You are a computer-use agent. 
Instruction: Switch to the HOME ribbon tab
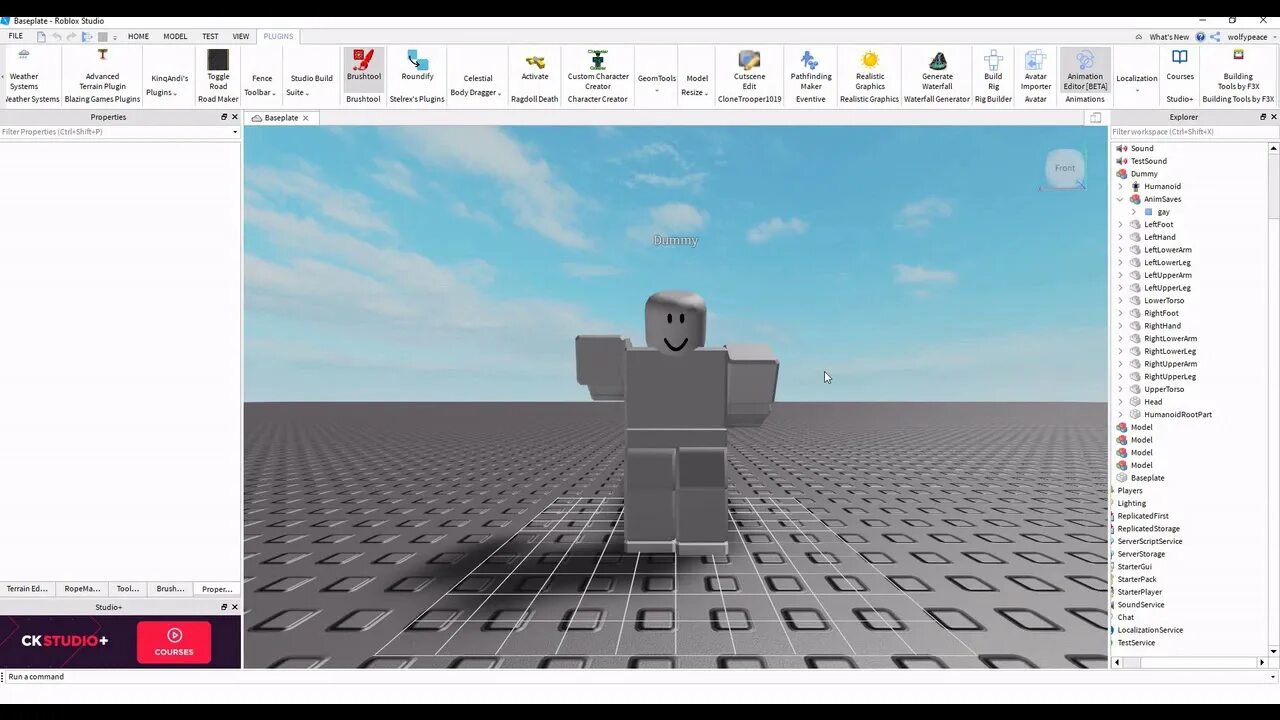[x=138, y=36]
